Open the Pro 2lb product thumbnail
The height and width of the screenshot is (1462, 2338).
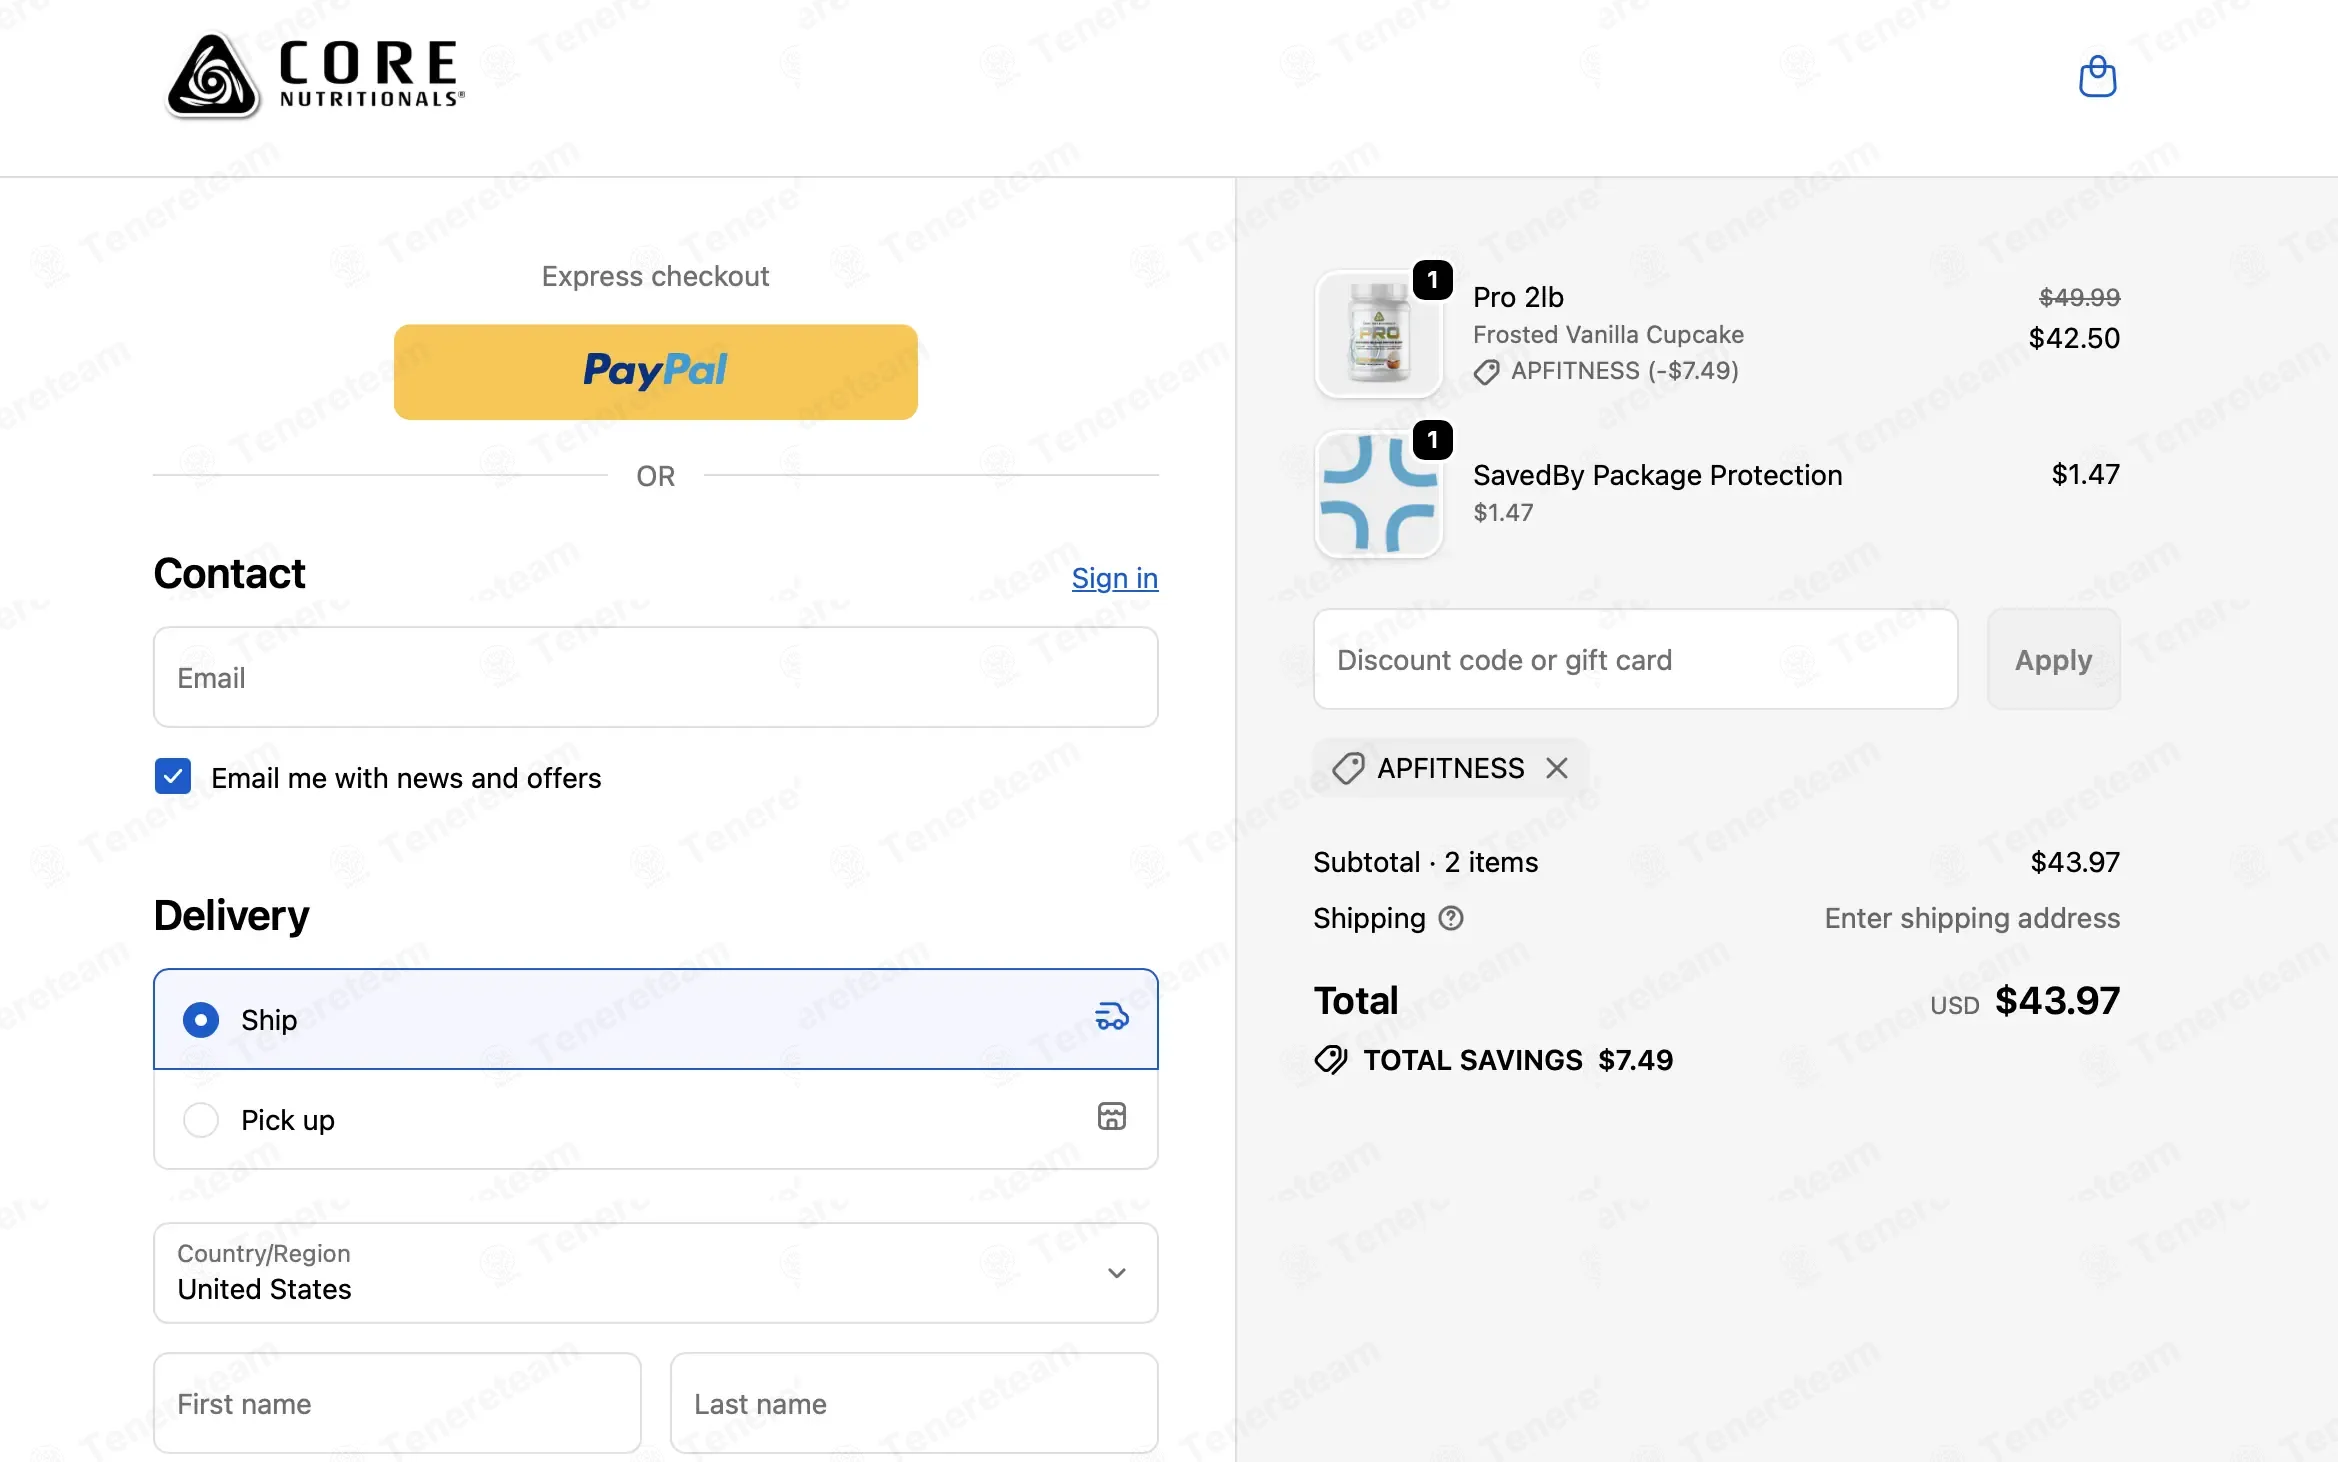coord(1378,335)
